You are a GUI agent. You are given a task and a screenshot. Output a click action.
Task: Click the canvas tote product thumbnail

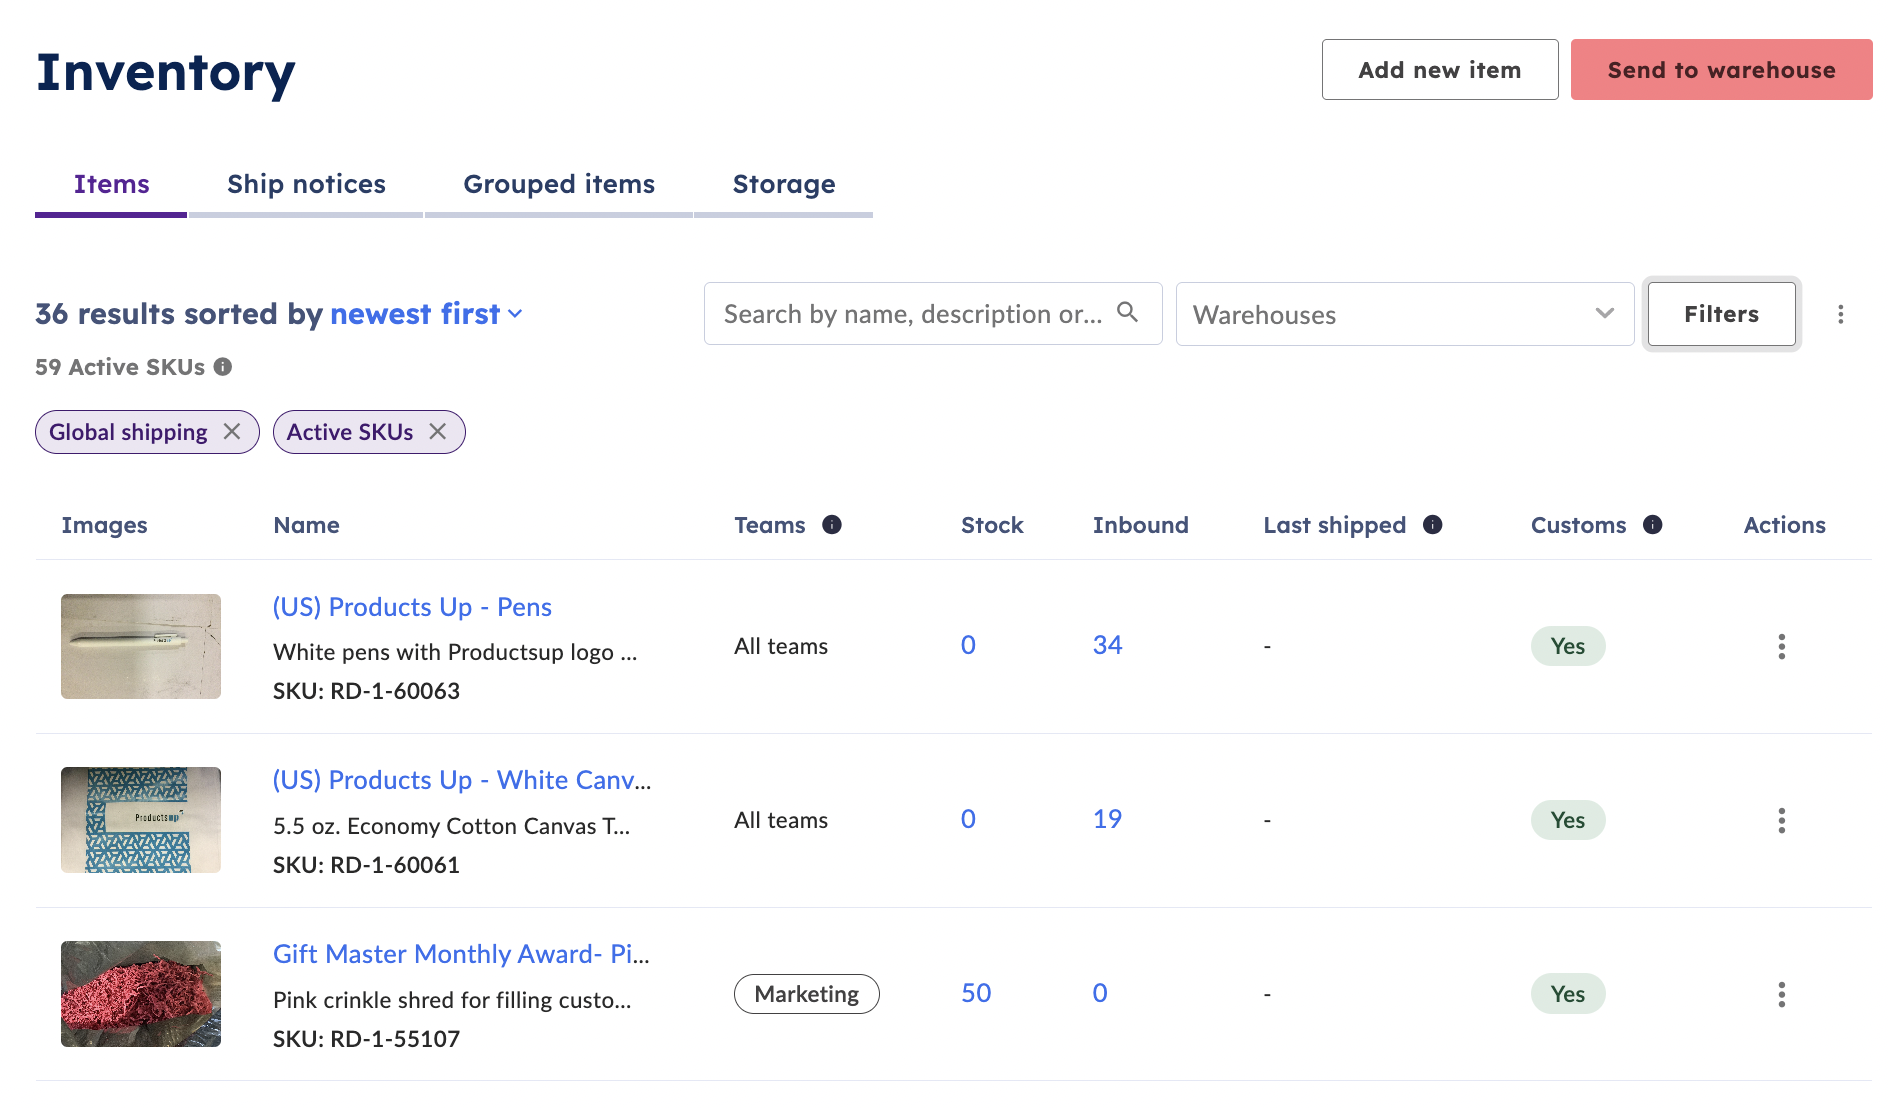(x=141, y=820)
